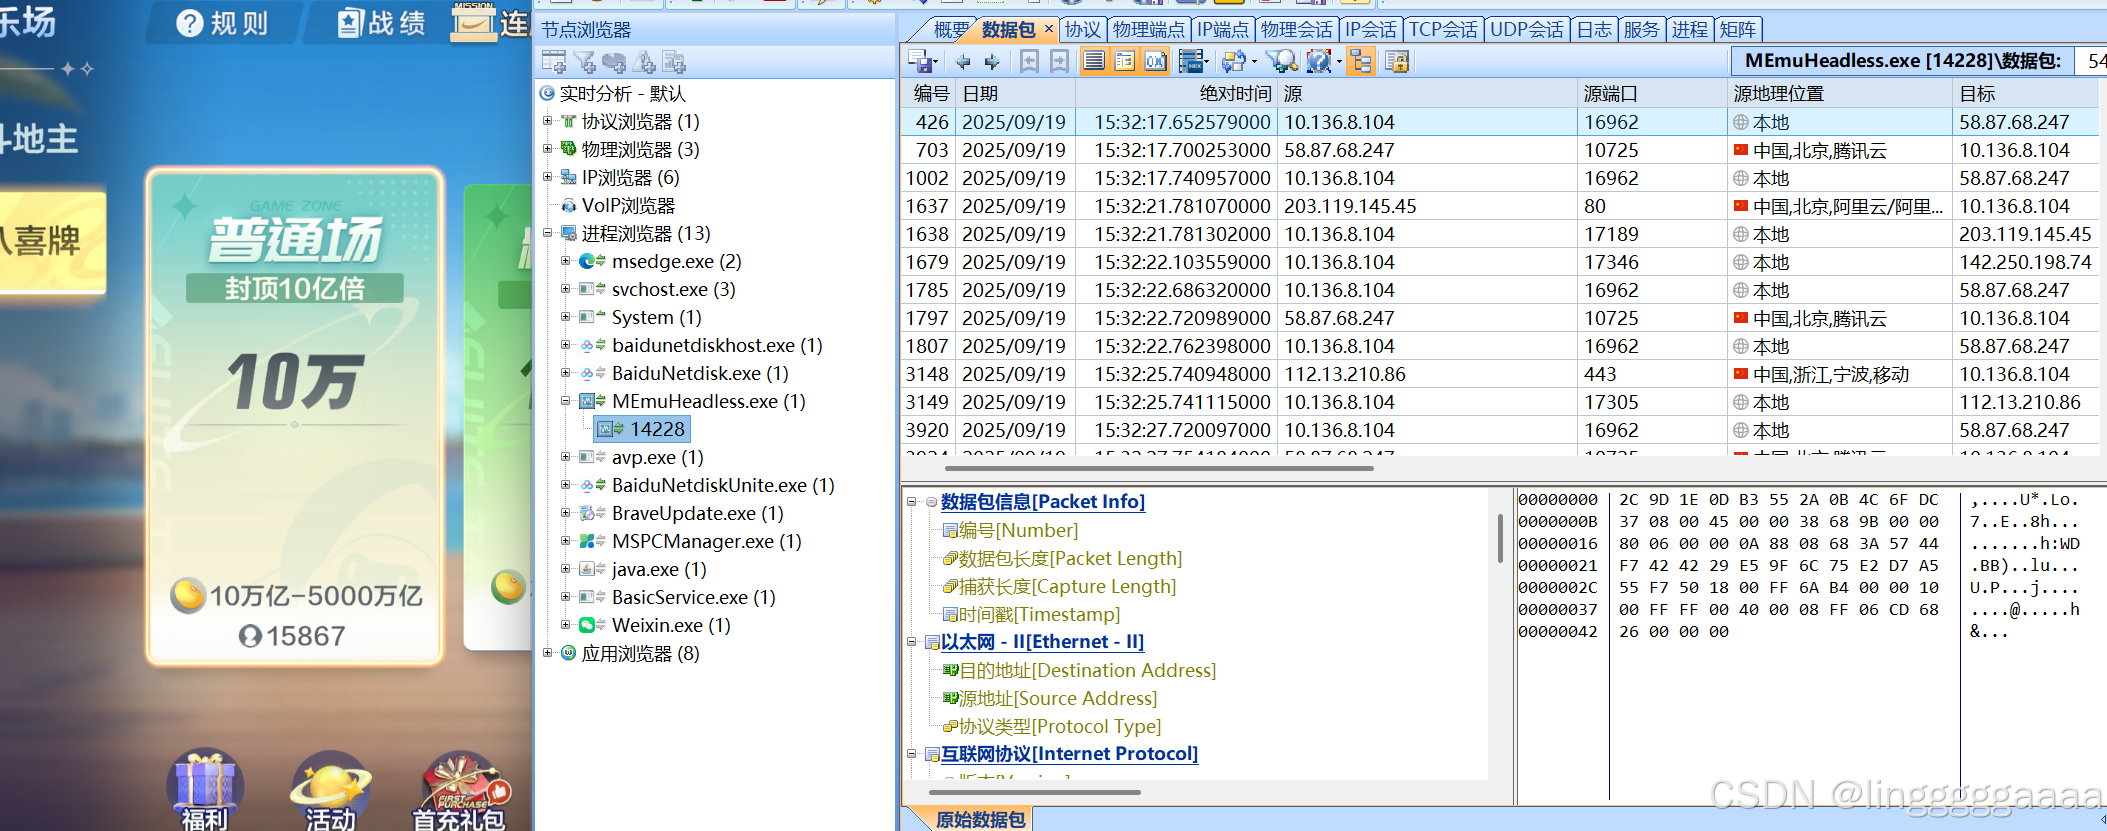This screenshot has width=2107, height=831.
Task: Expand the 应用浏览器 (8) node
Action: click(x=547, y=653)
